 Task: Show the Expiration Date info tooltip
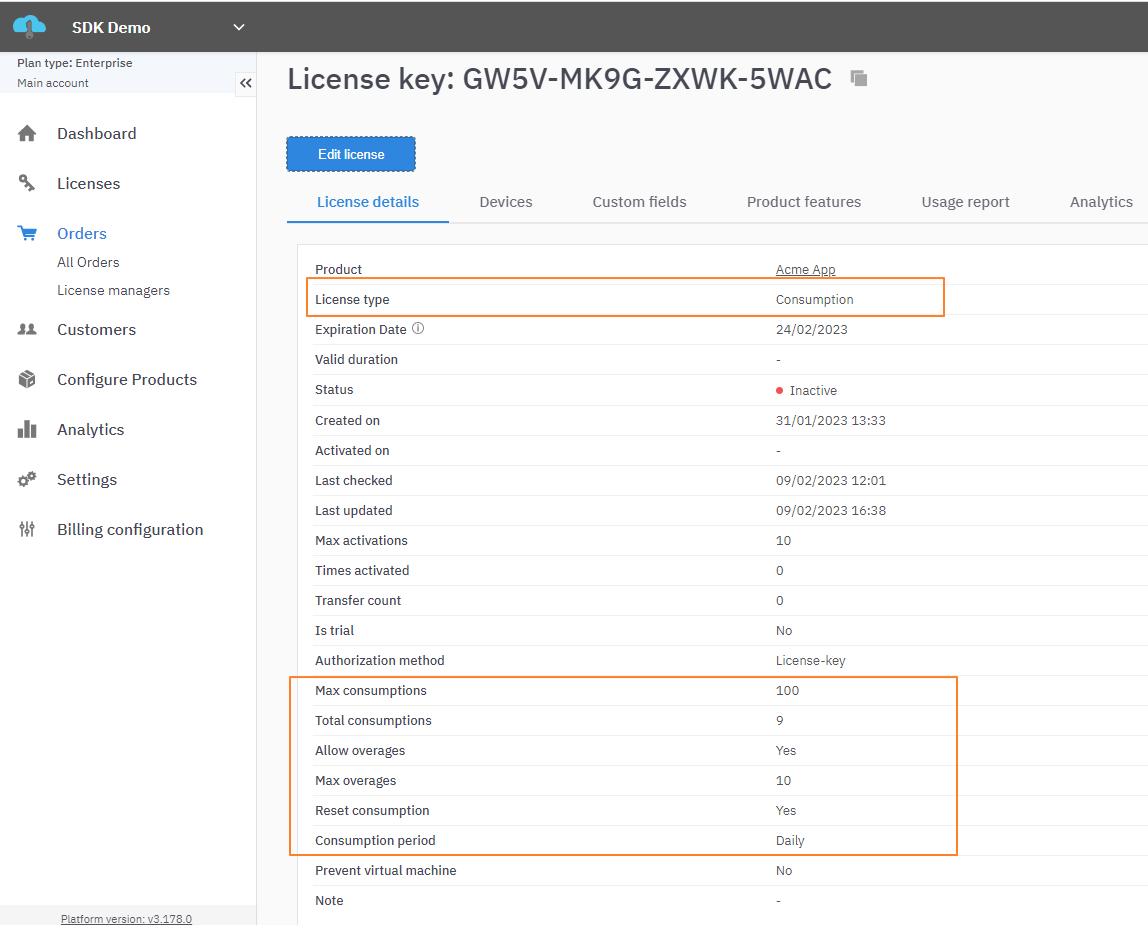click(418, 329)
